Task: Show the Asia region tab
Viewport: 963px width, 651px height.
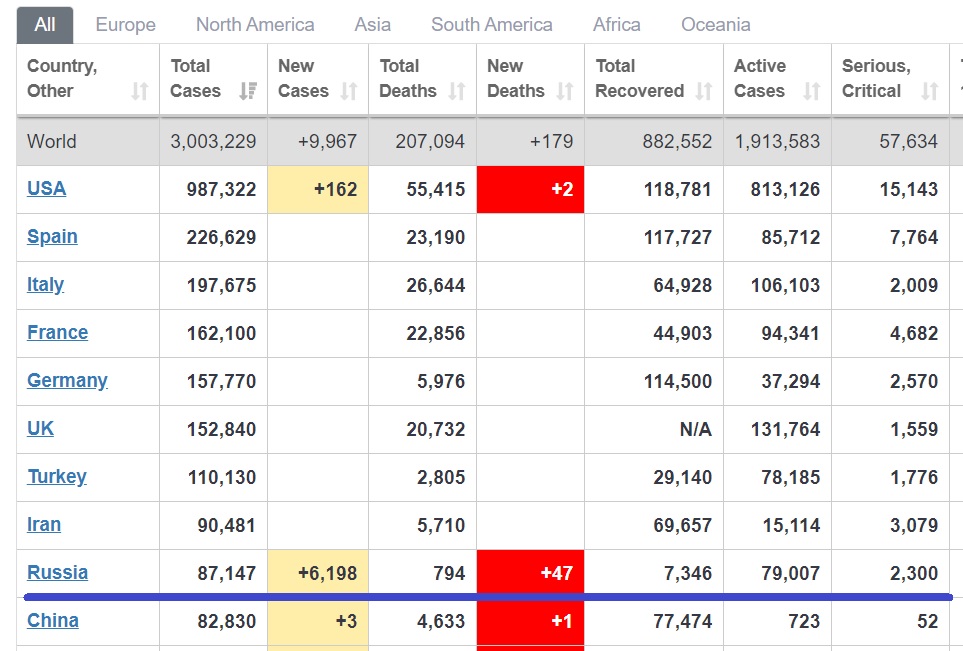Action: 372,24
